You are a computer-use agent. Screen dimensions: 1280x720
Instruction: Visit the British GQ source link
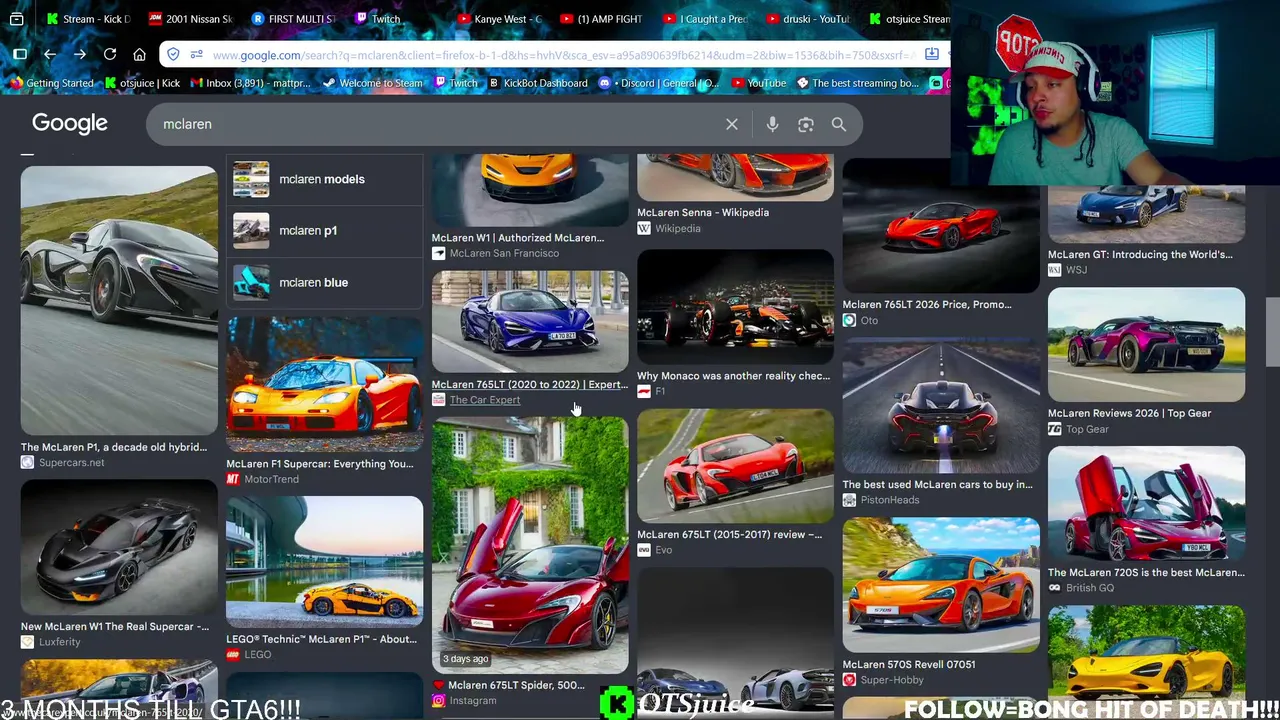click(1081, 588)
